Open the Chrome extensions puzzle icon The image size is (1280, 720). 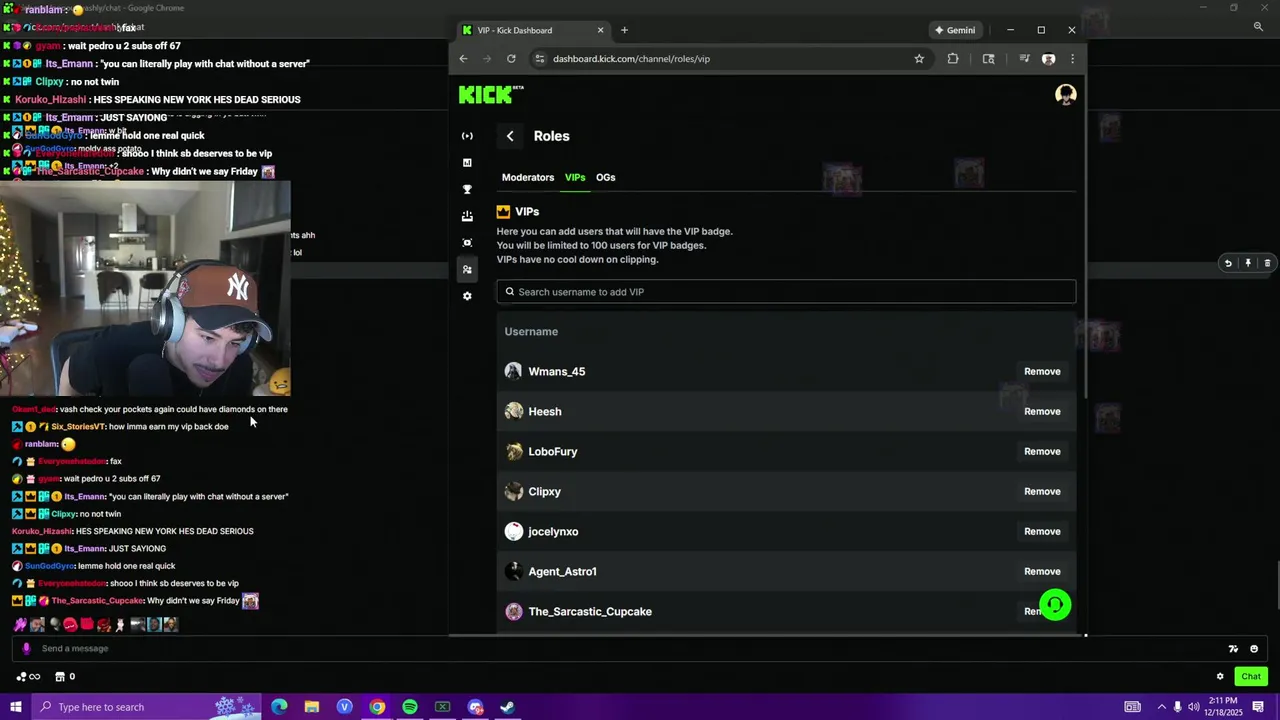click(x=953, y=59)
